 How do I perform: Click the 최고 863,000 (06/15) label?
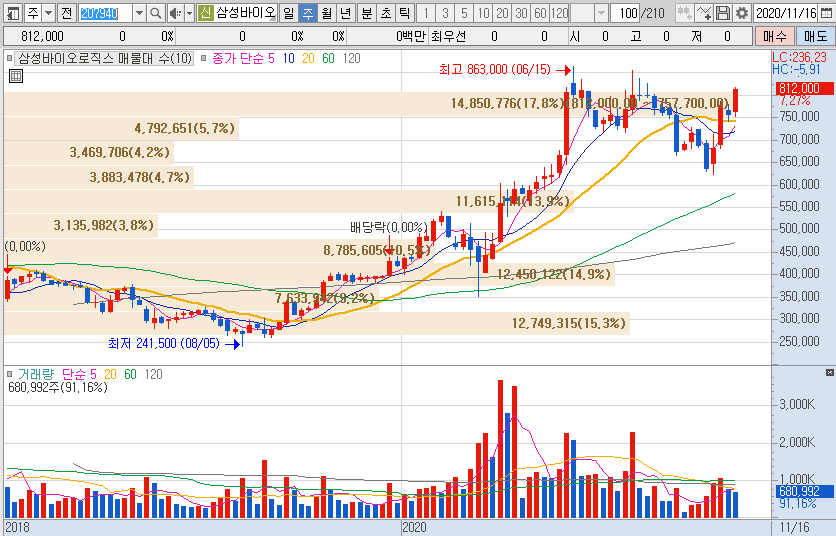[x=494, y=69]
